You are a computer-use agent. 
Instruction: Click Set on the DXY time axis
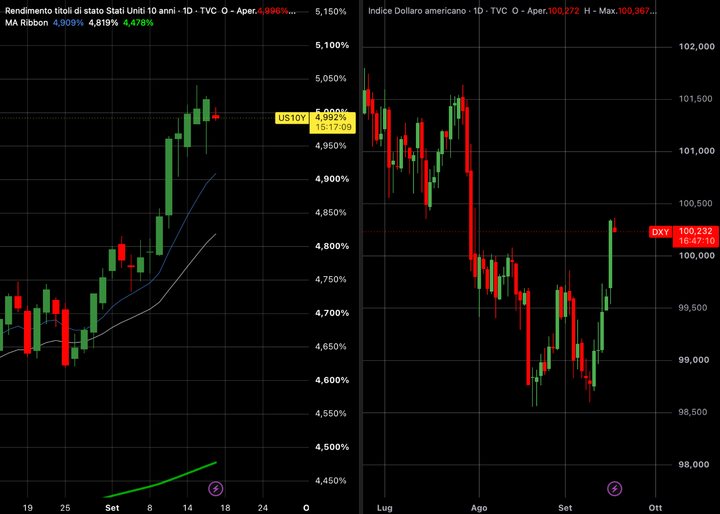pos(565,508)
